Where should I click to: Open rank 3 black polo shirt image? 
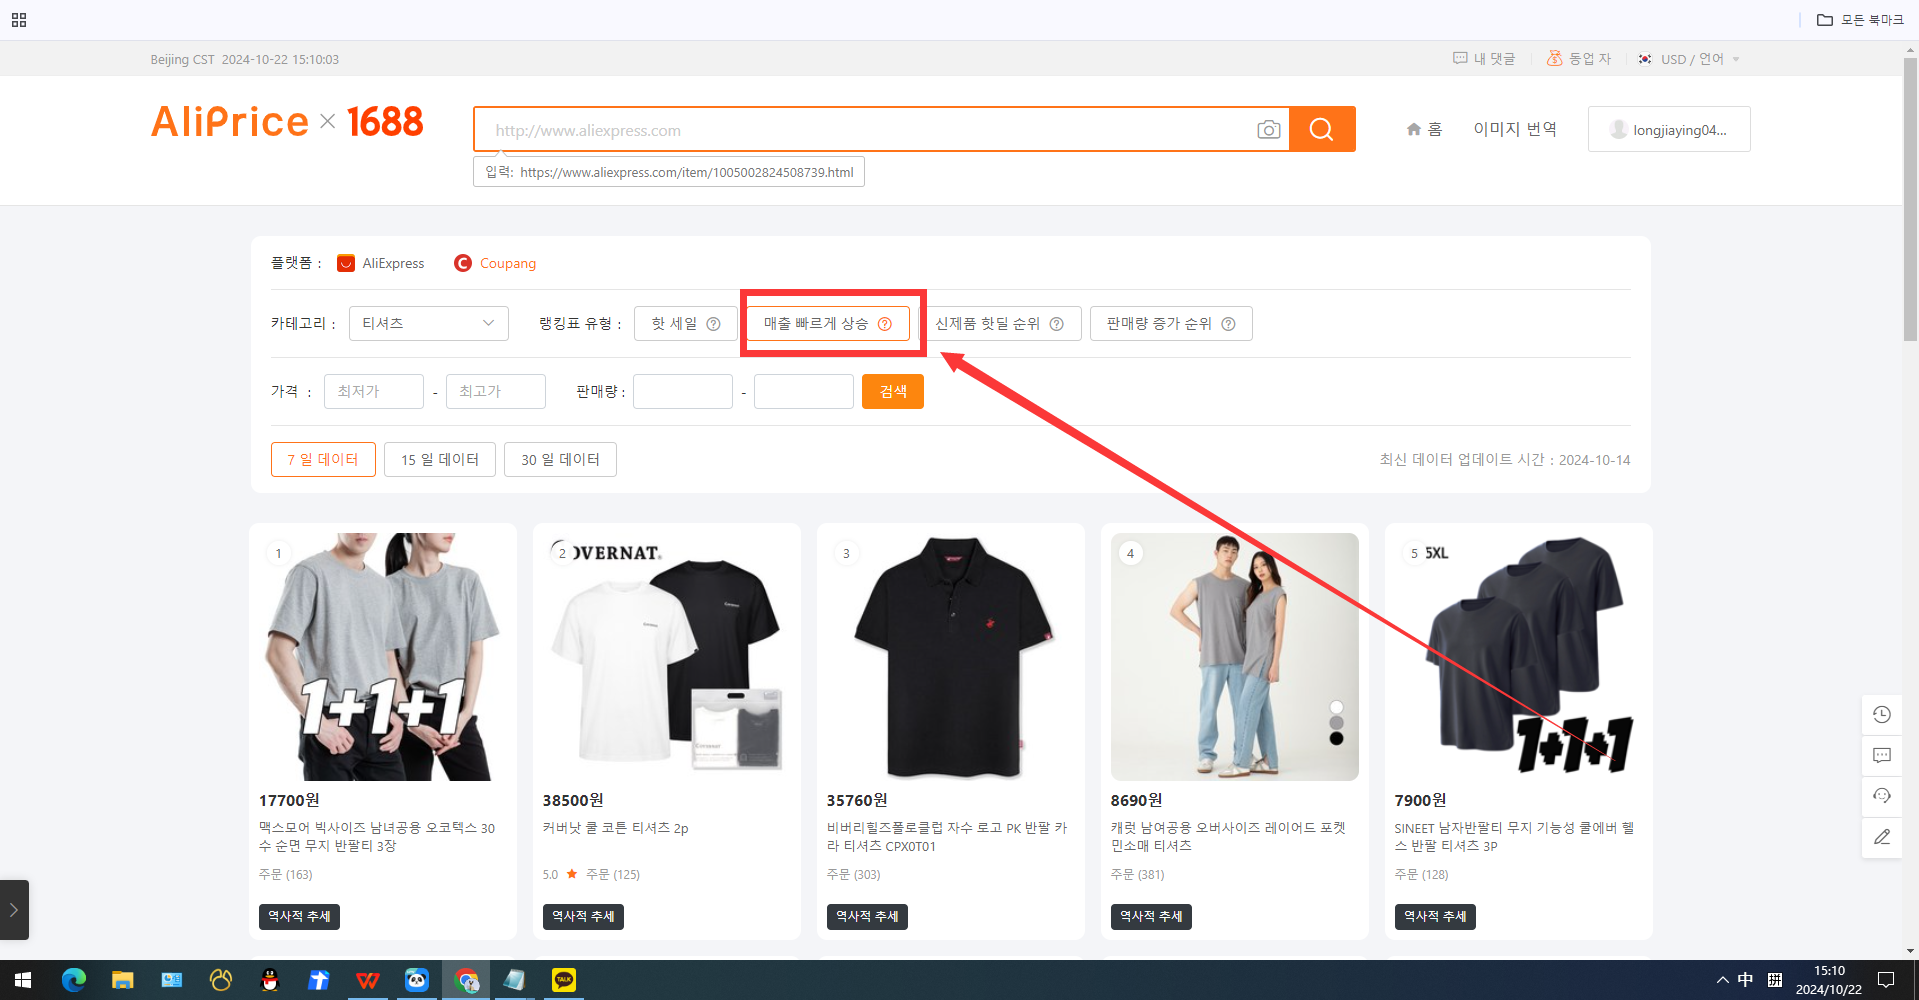click(951, 657)
